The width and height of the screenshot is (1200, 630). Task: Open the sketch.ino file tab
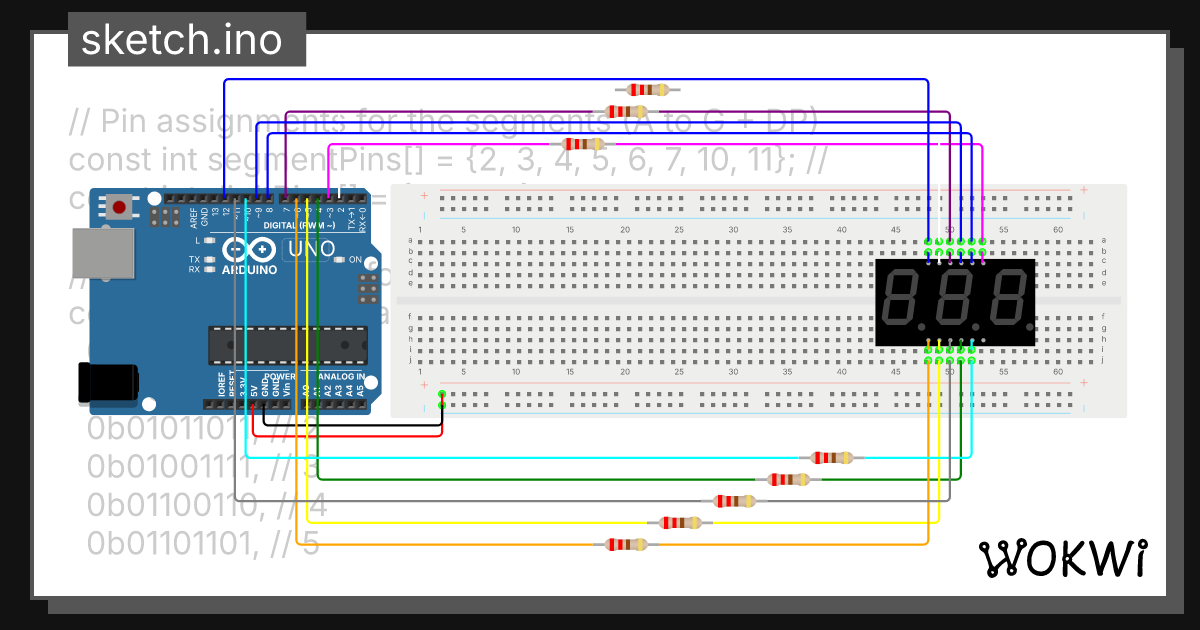tap(186, 38)
